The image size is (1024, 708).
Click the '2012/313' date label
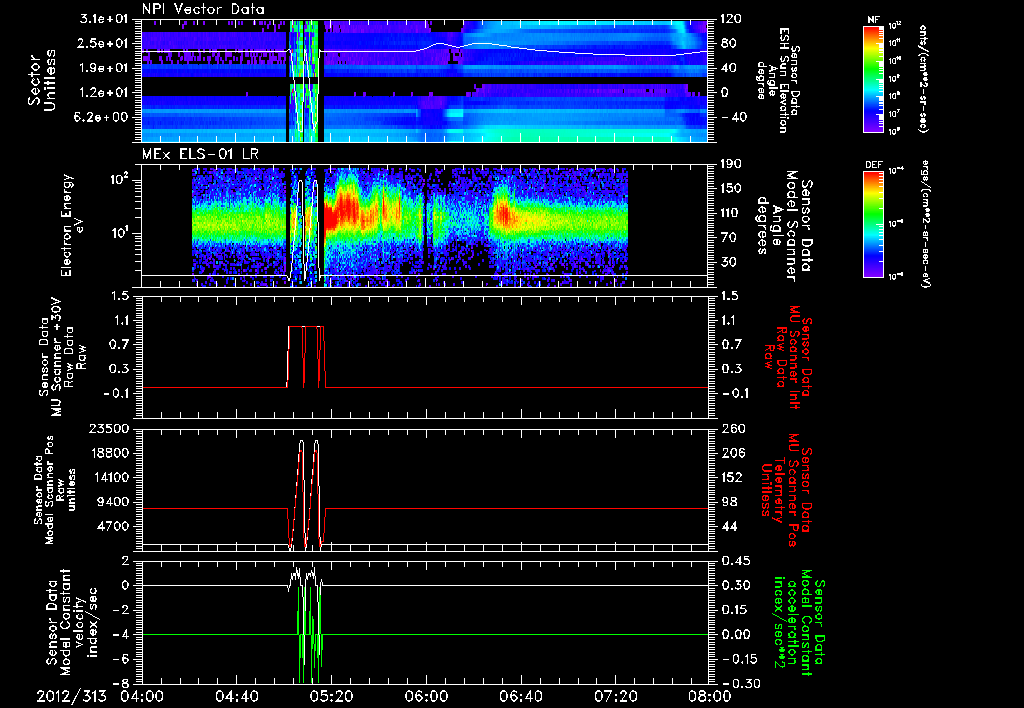71,696
